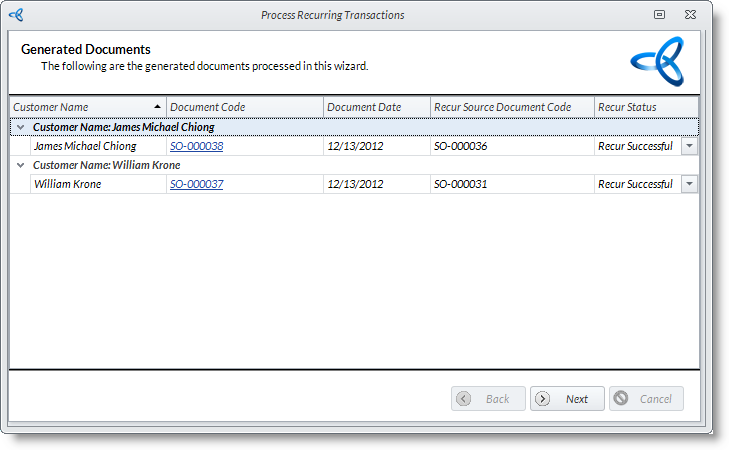Open Recur Status dropdown for James Michael Chiong
Image resolution: width=729 pixels, height=450 pixels.
(689, 146)
